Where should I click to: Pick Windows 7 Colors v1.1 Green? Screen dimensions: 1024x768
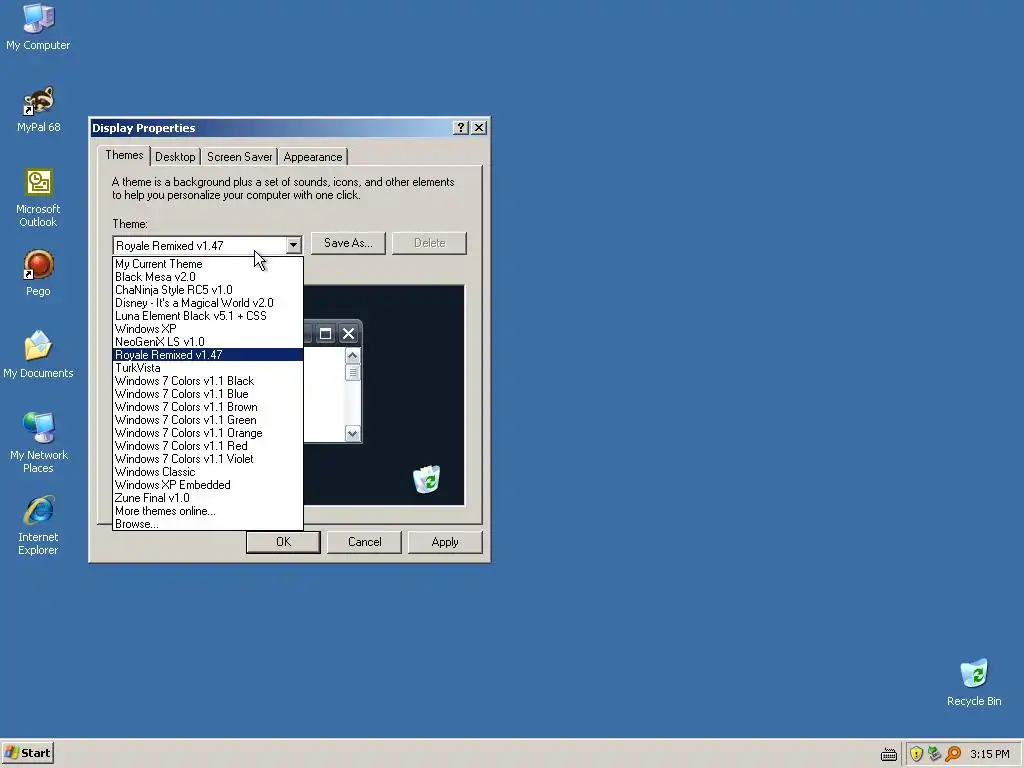tap(208, 420)
